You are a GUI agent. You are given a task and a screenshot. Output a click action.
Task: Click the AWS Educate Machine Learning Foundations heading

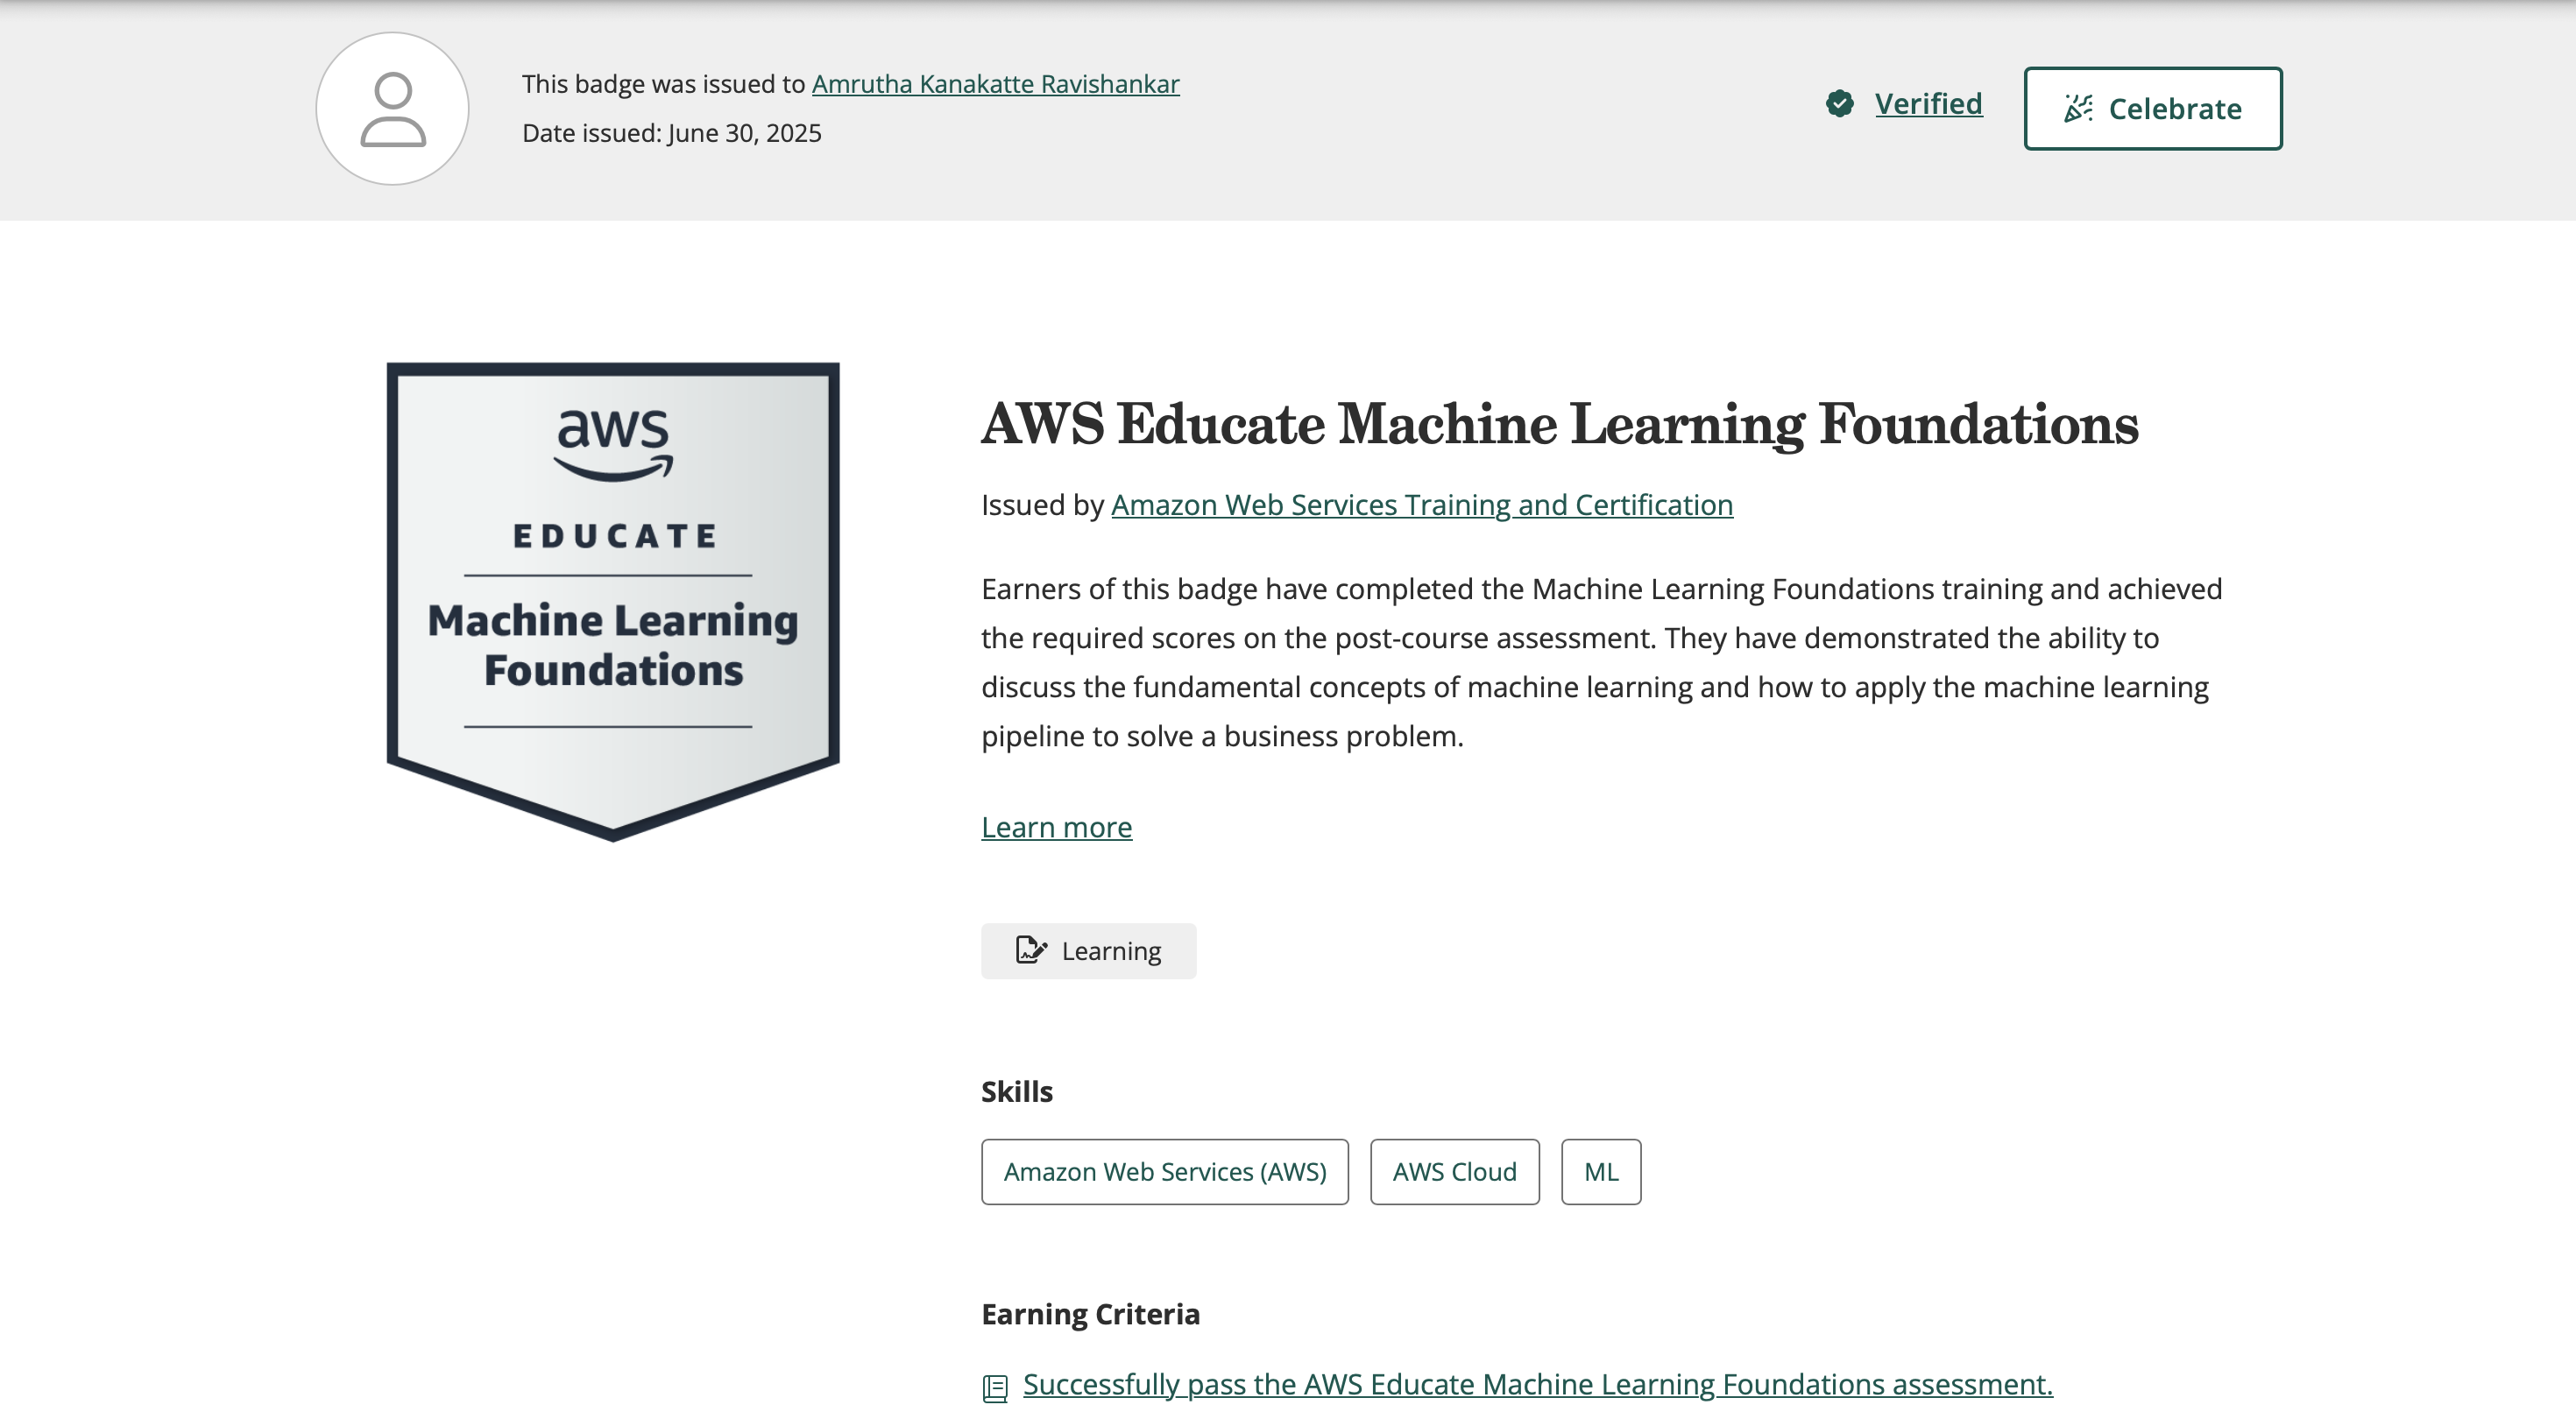pos(1560,424)
